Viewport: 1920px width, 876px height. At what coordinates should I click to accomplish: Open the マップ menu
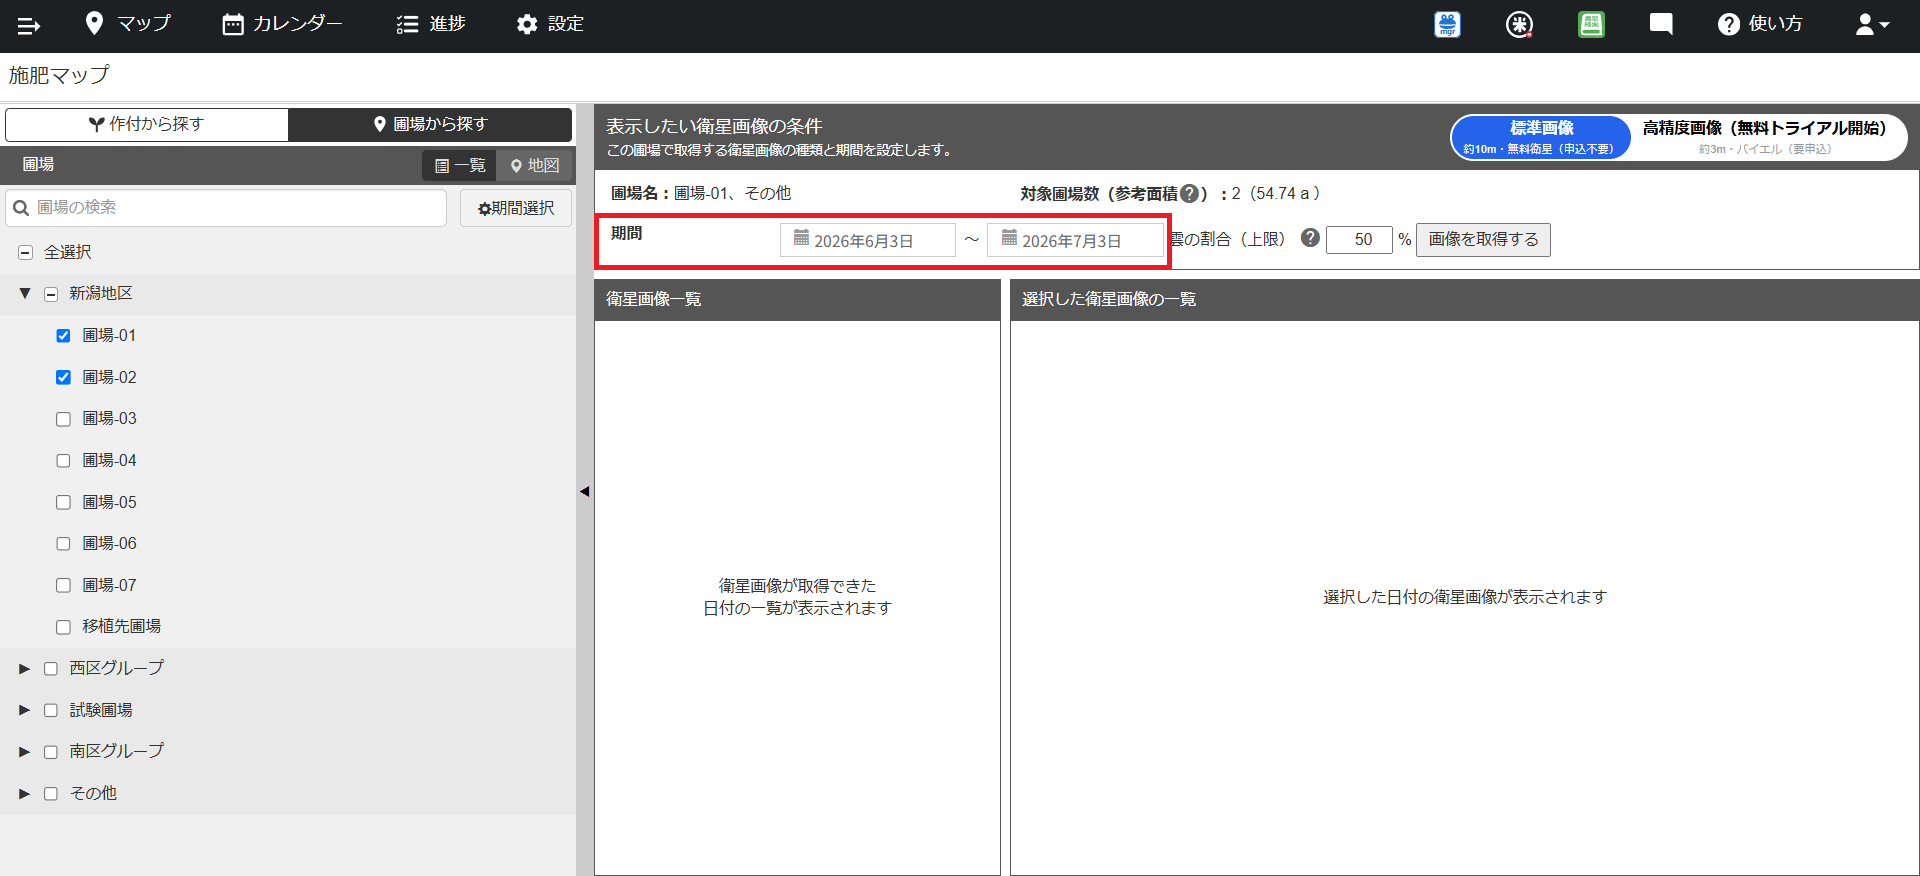pos(128,24)
